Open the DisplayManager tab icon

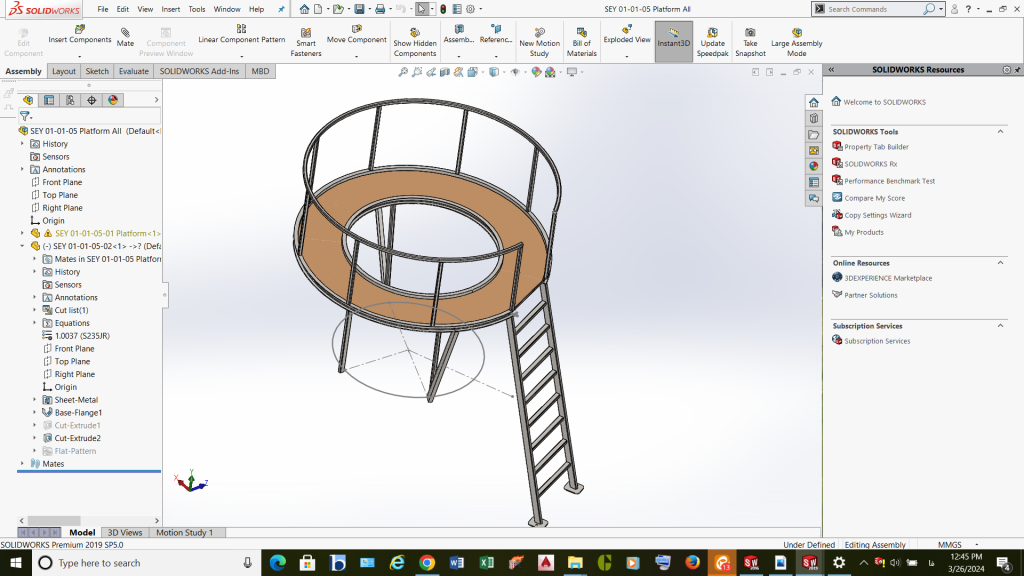click(113, 100)
